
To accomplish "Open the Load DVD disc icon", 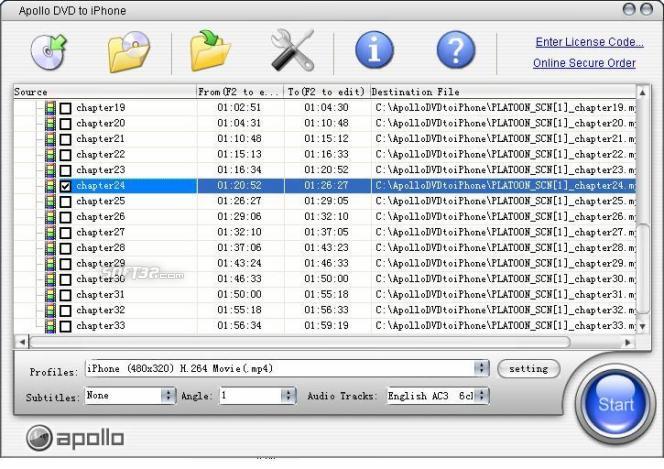I will [x=49, y=52].
